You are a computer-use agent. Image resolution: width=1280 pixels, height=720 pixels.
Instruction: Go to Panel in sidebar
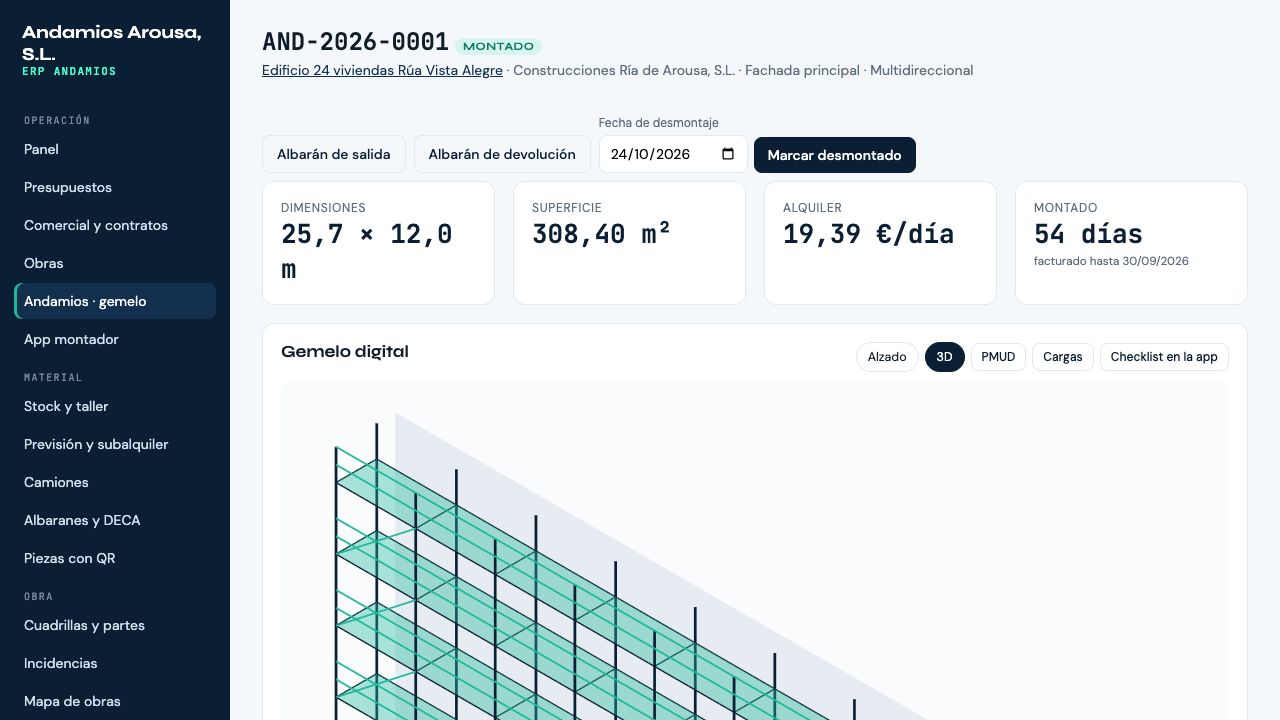click(115, 149)
